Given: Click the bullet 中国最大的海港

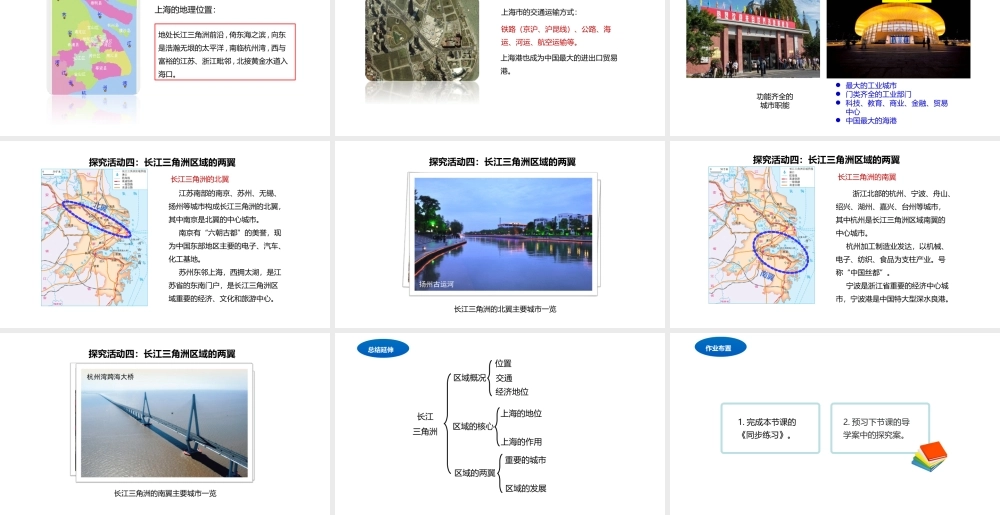Looking at the screenshot, I should (x=871, y=120).
